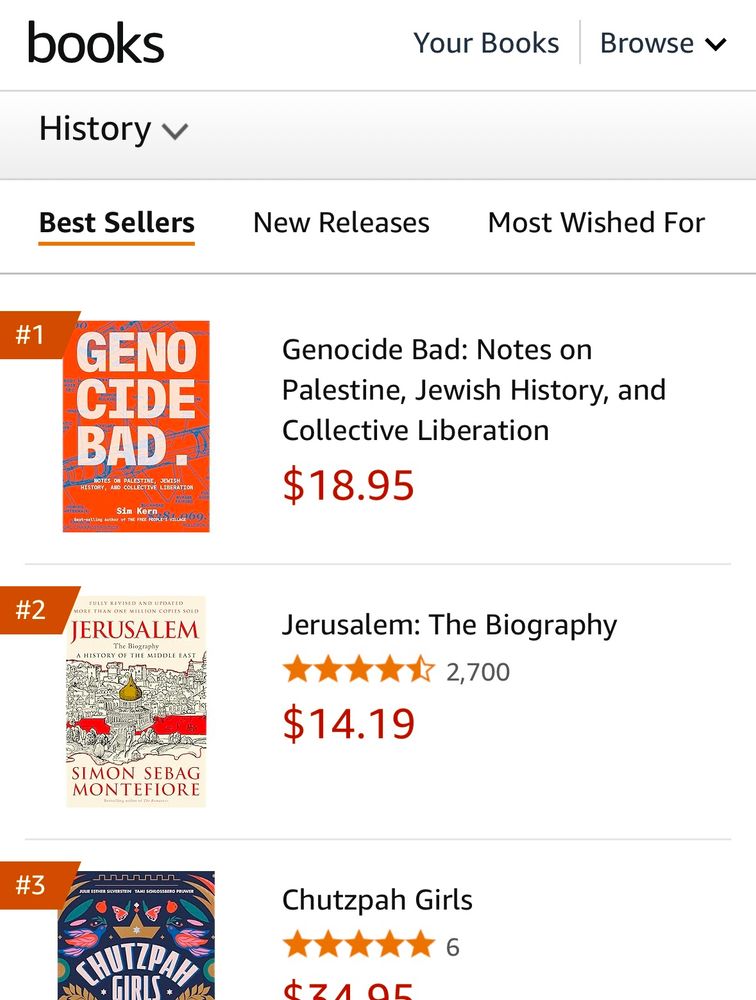Click the $14.19 price
Viewport: 756px width, 1000px height.
[348, 724]
